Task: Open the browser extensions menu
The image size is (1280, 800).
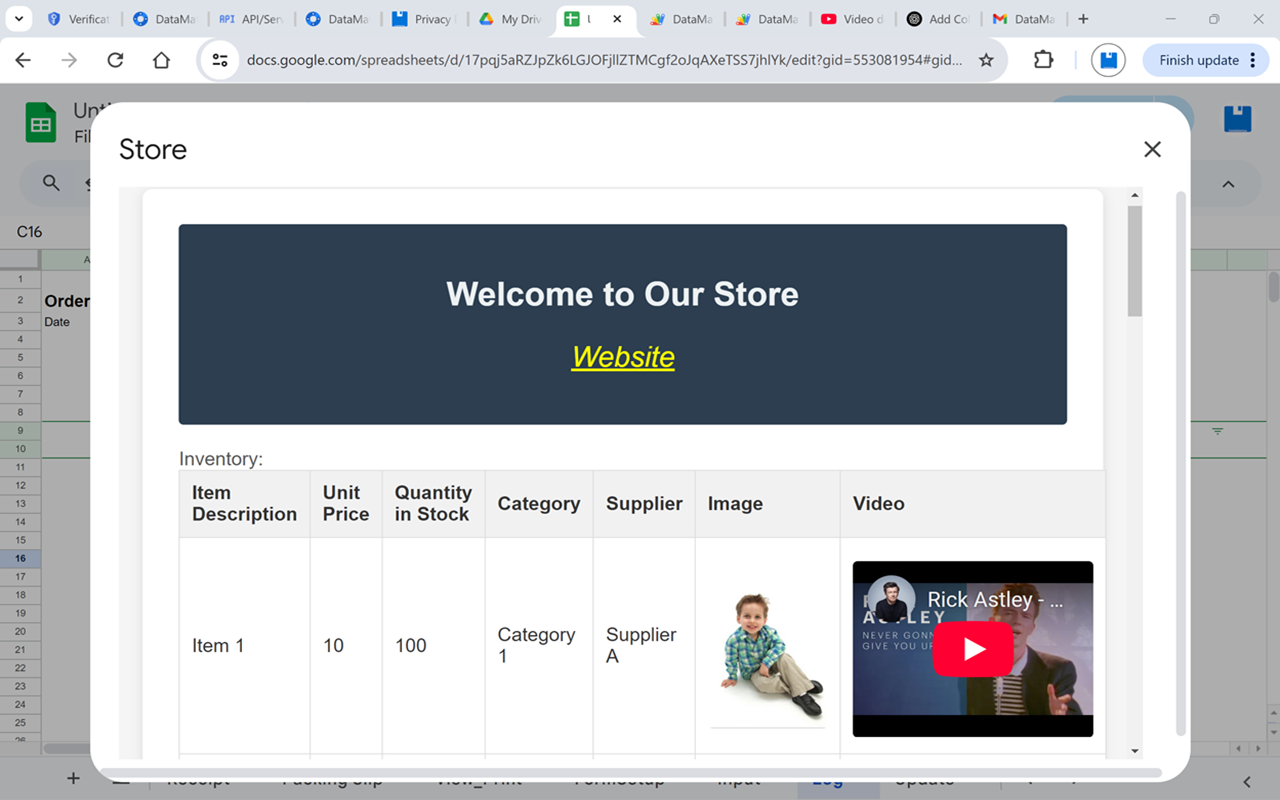Action: 1043,60
